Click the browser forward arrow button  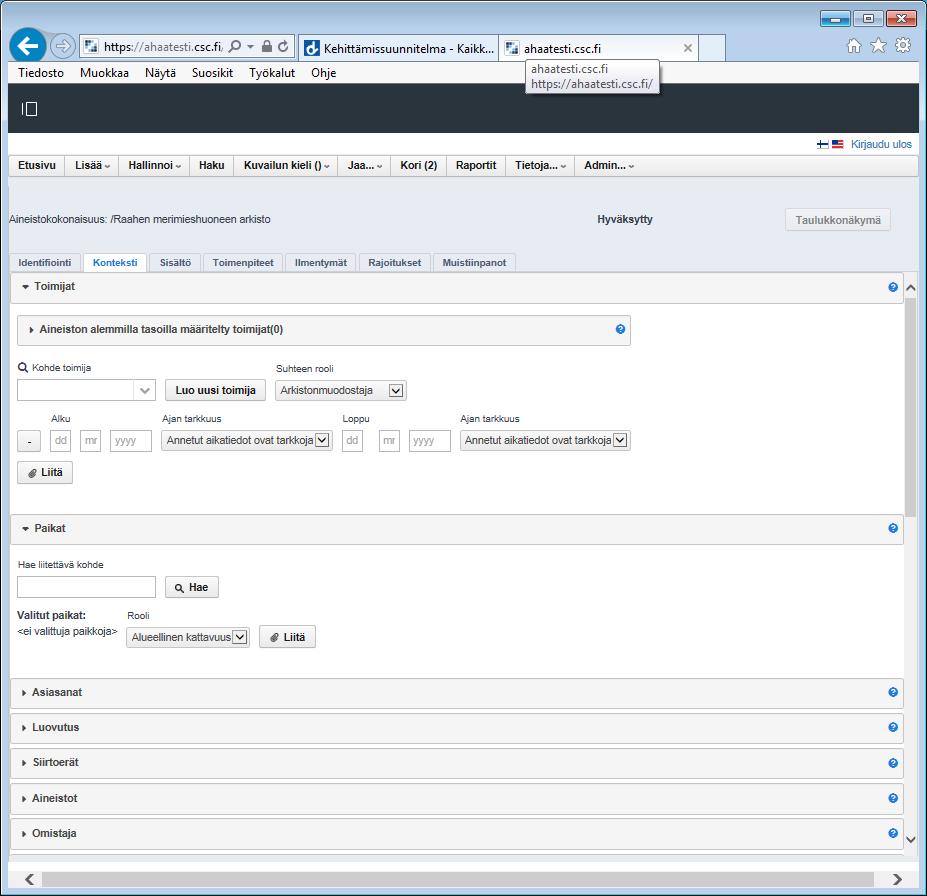(x=63, y=46)
